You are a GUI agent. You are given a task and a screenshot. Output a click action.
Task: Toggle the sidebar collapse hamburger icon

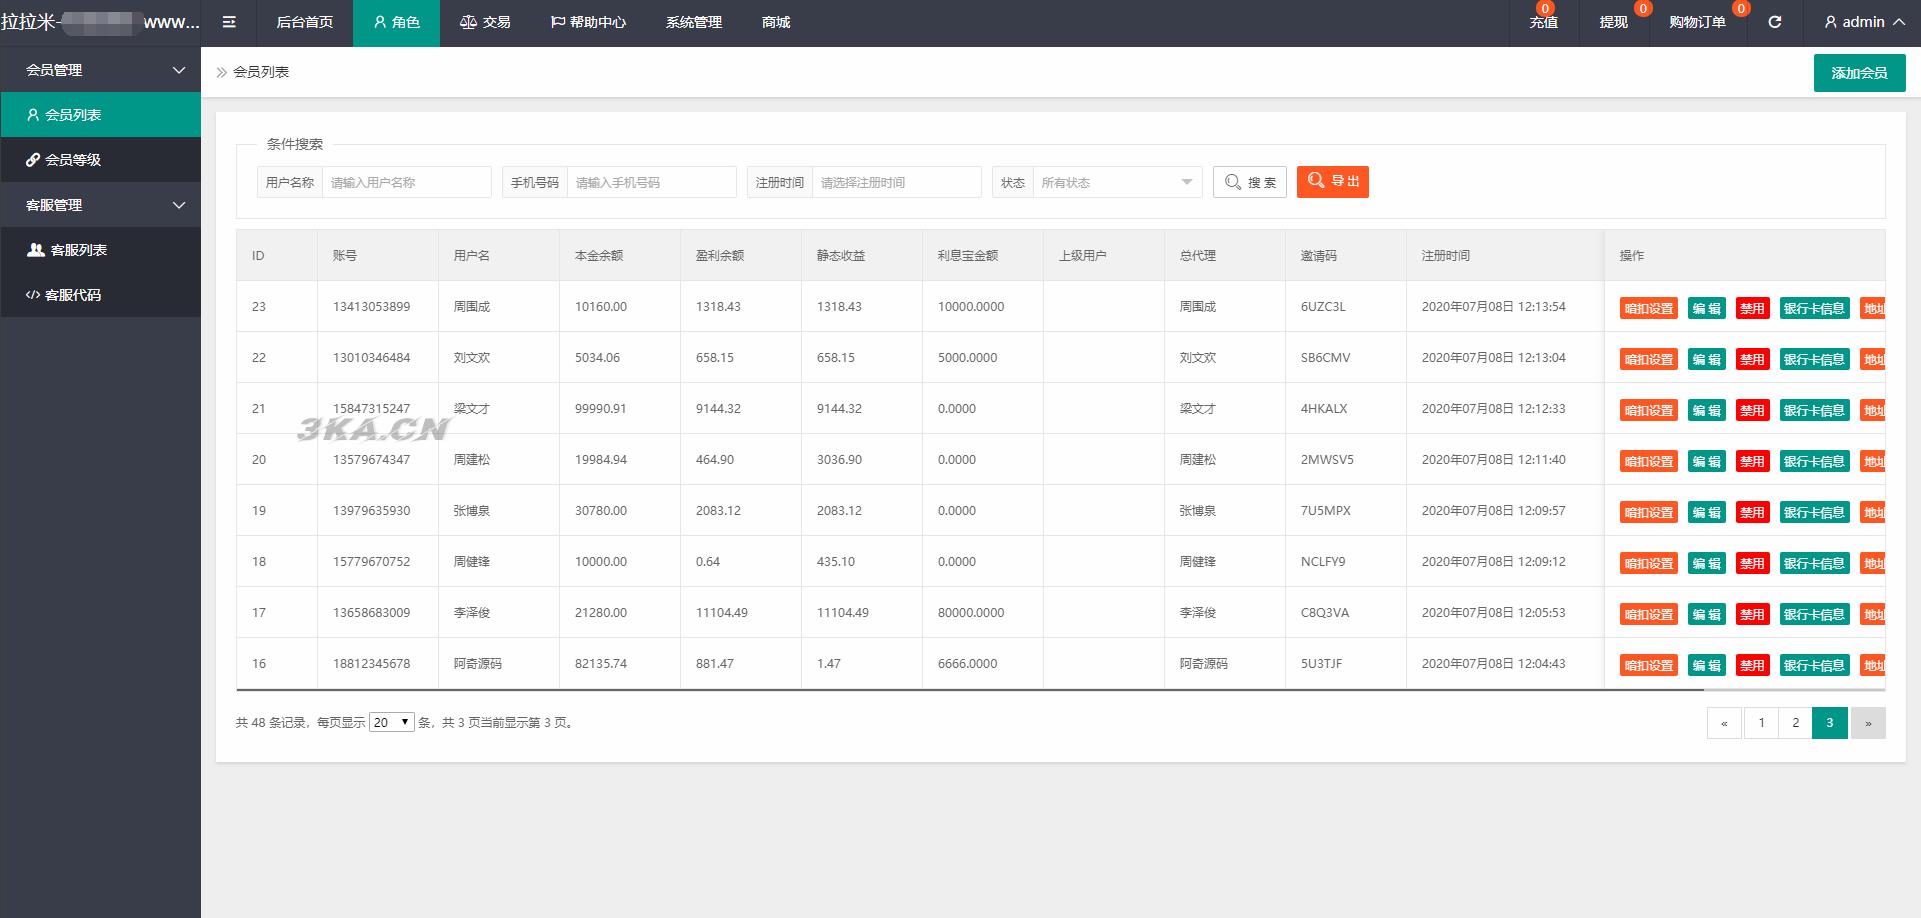click(229, 22)
